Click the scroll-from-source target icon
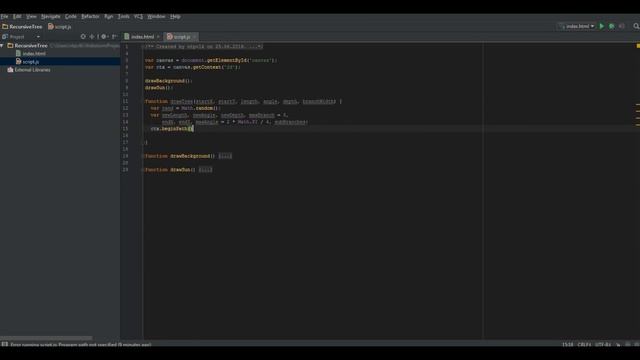This screenshot has width=640, height=360. (83, 36)
